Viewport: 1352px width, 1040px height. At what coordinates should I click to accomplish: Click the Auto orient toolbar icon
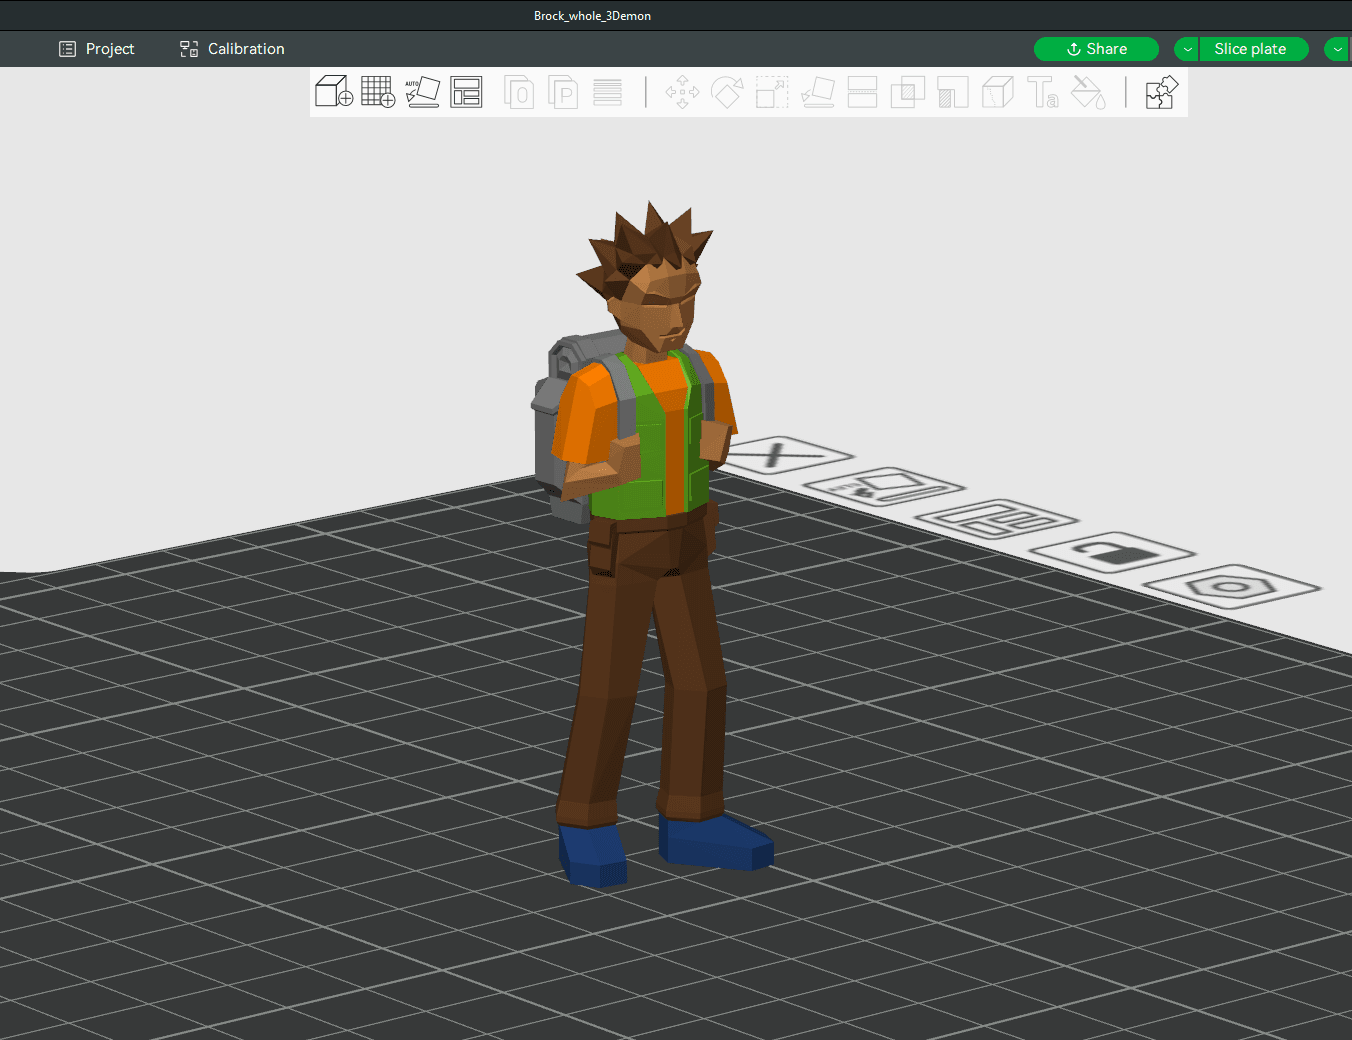point(422,92)
